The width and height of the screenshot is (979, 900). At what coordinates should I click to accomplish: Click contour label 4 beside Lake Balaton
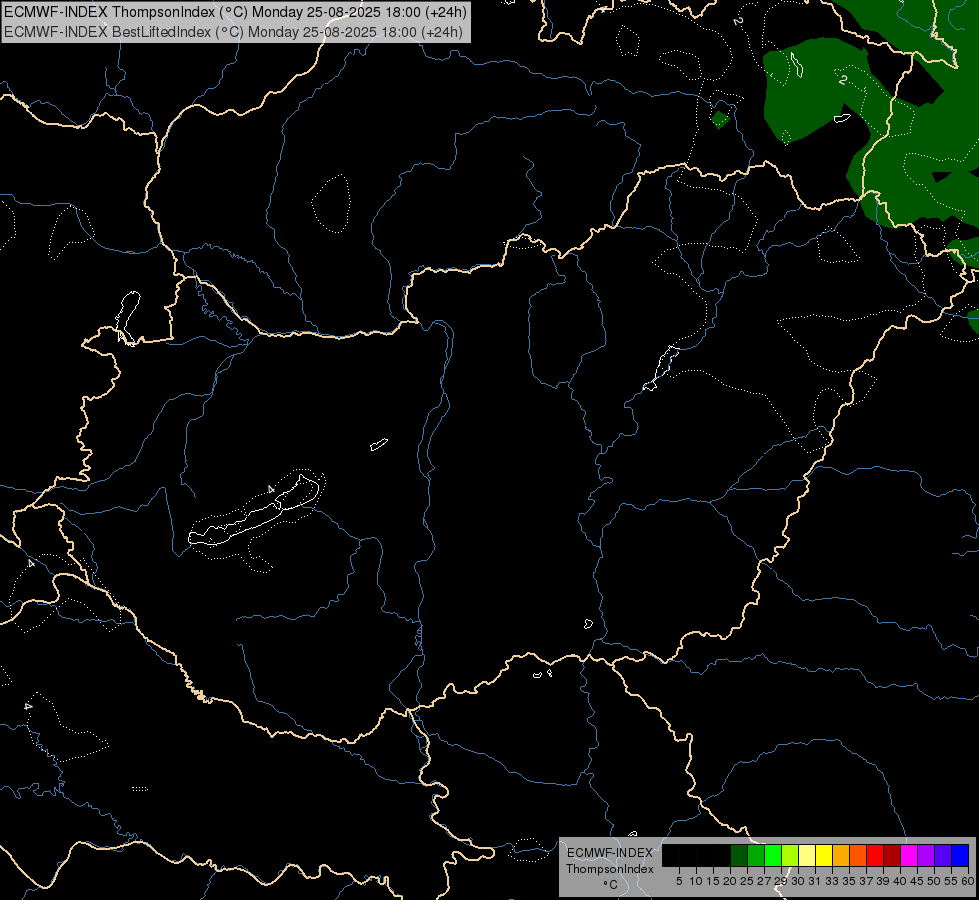pyautogui.click(x=271, y=489)
